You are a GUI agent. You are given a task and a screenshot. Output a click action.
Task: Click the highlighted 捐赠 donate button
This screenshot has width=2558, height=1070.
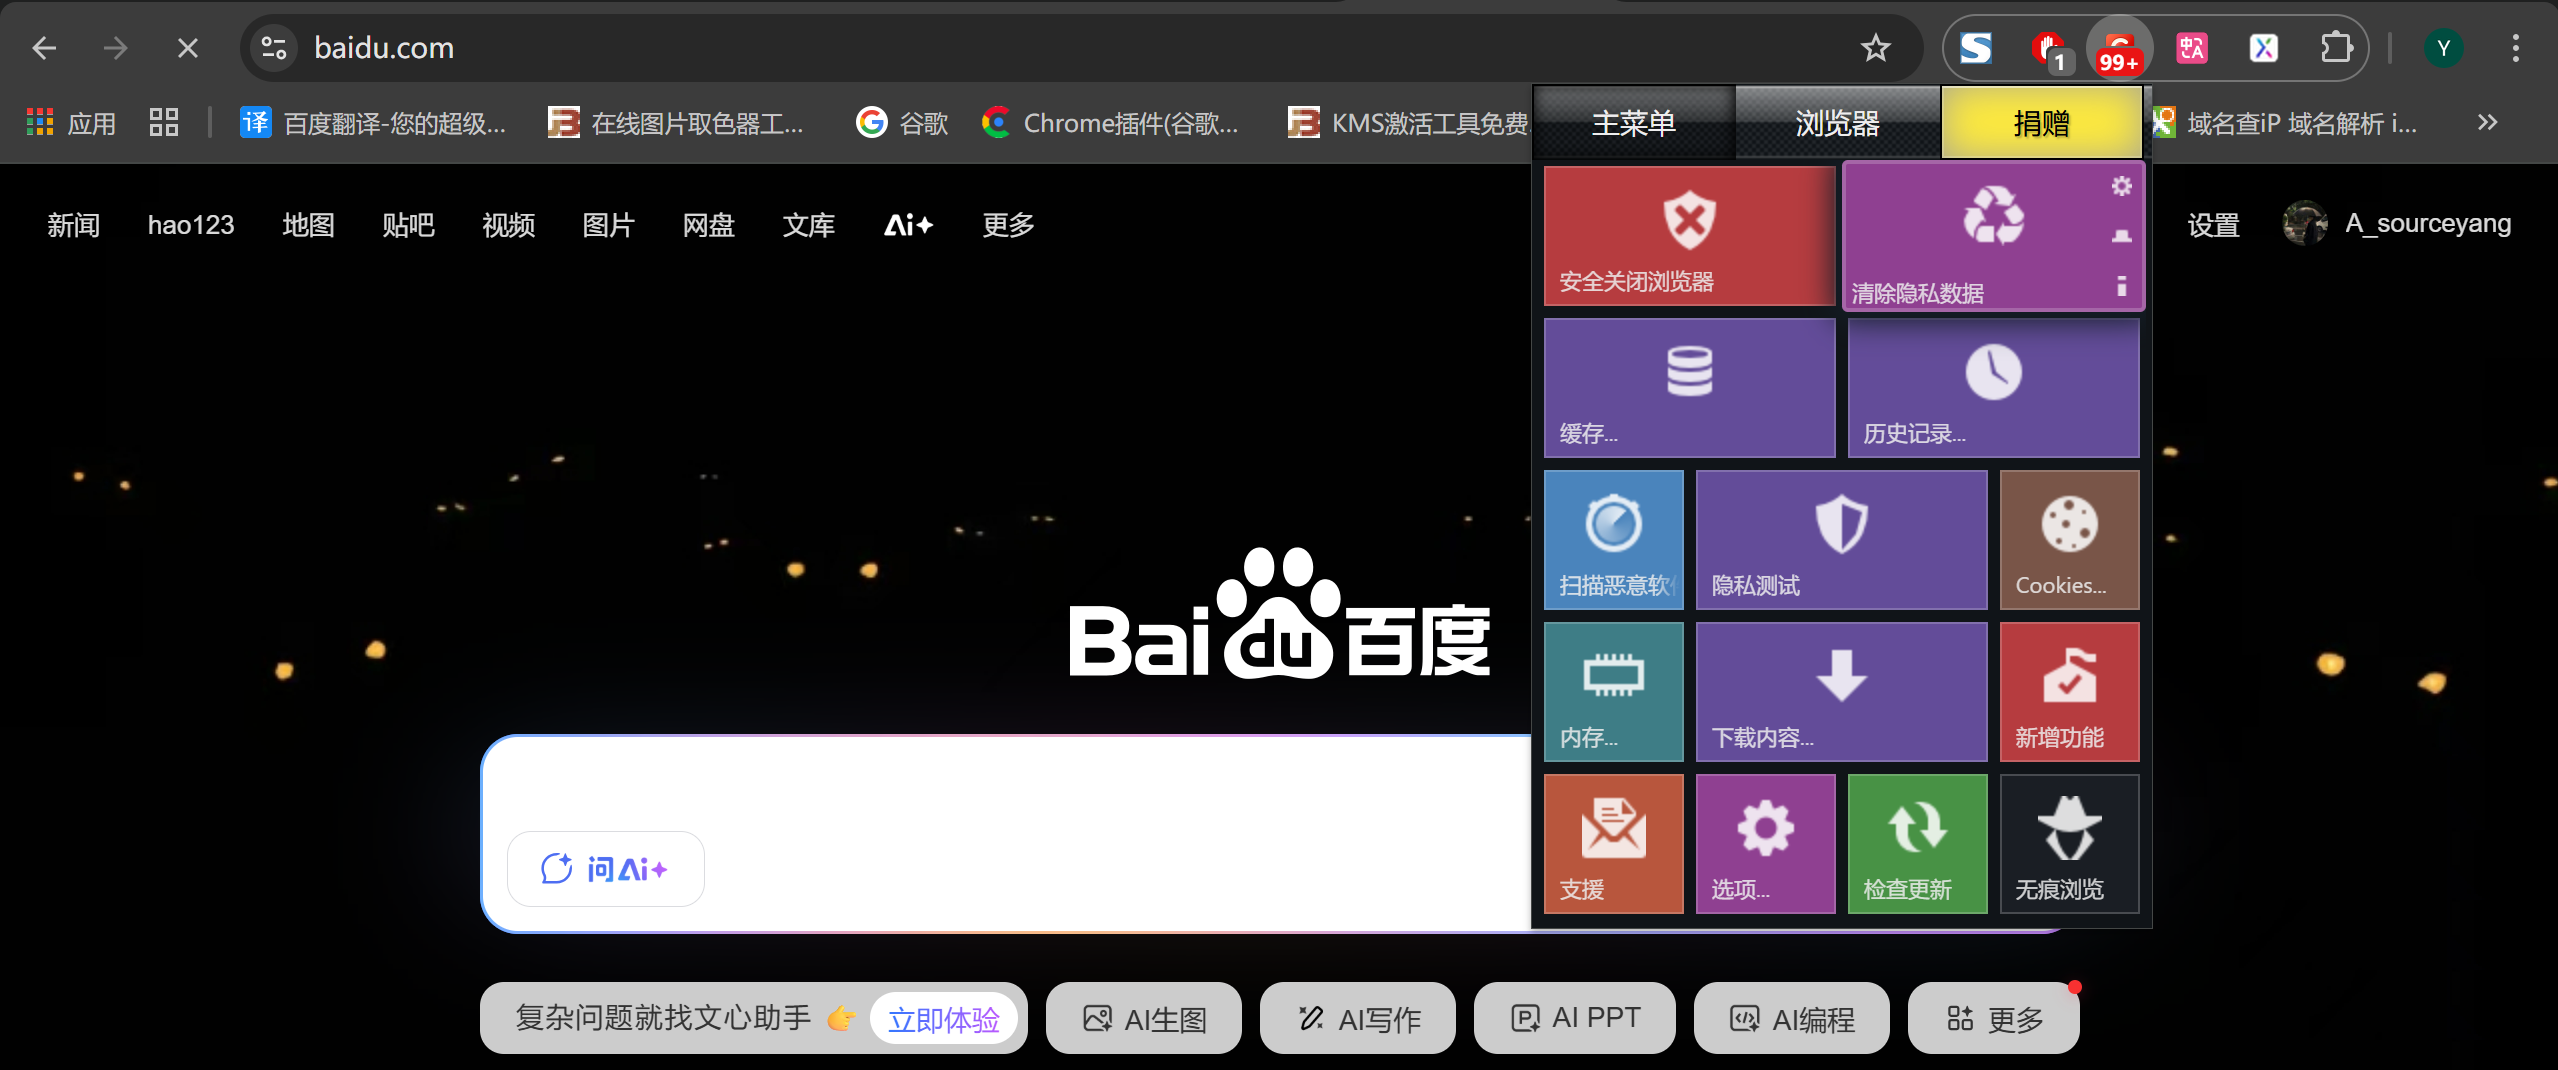coord(2040,121)
